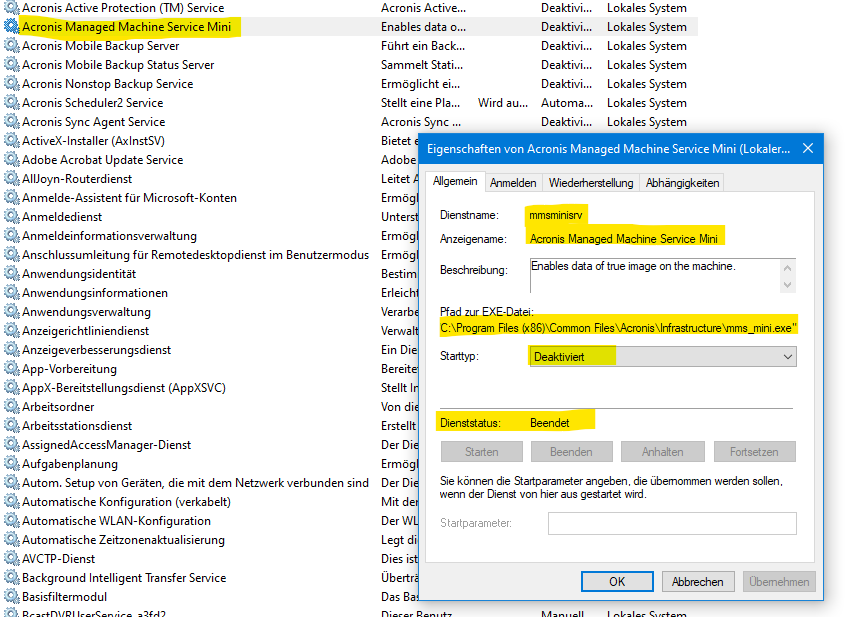Select the Basisfiltermodul service row
The height and width of the screenshot is (617, 849).
[80, 597]
